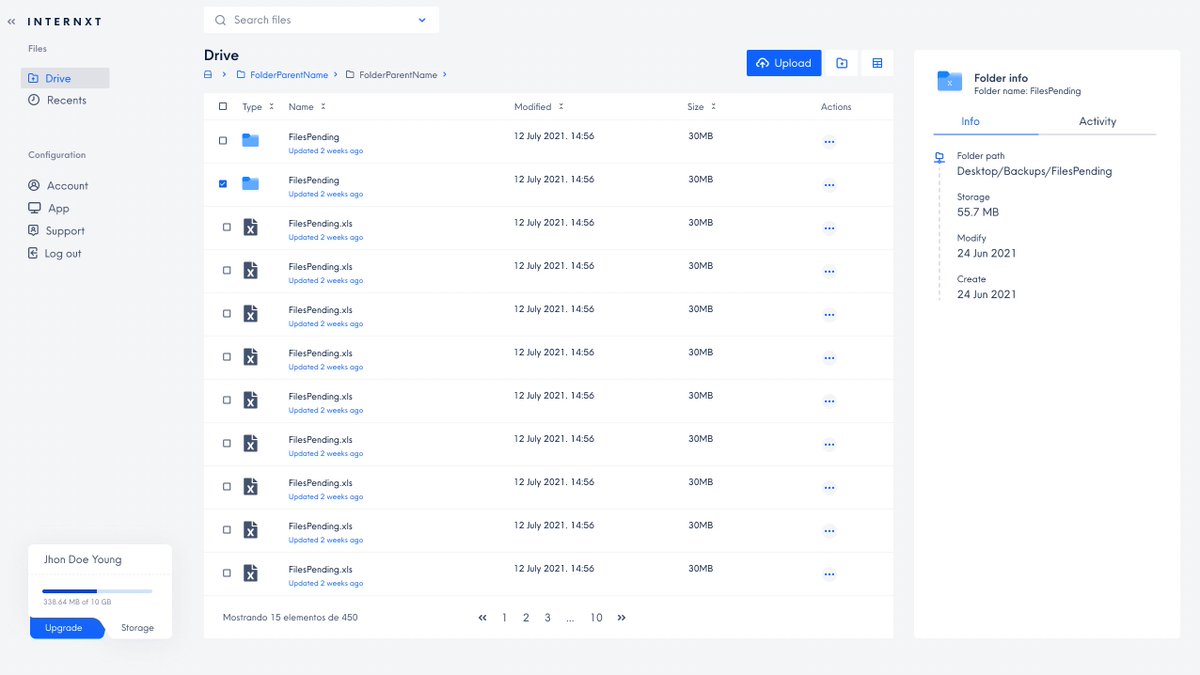Open actions menu for first FilesPending folder

click(x=829, y=142)
